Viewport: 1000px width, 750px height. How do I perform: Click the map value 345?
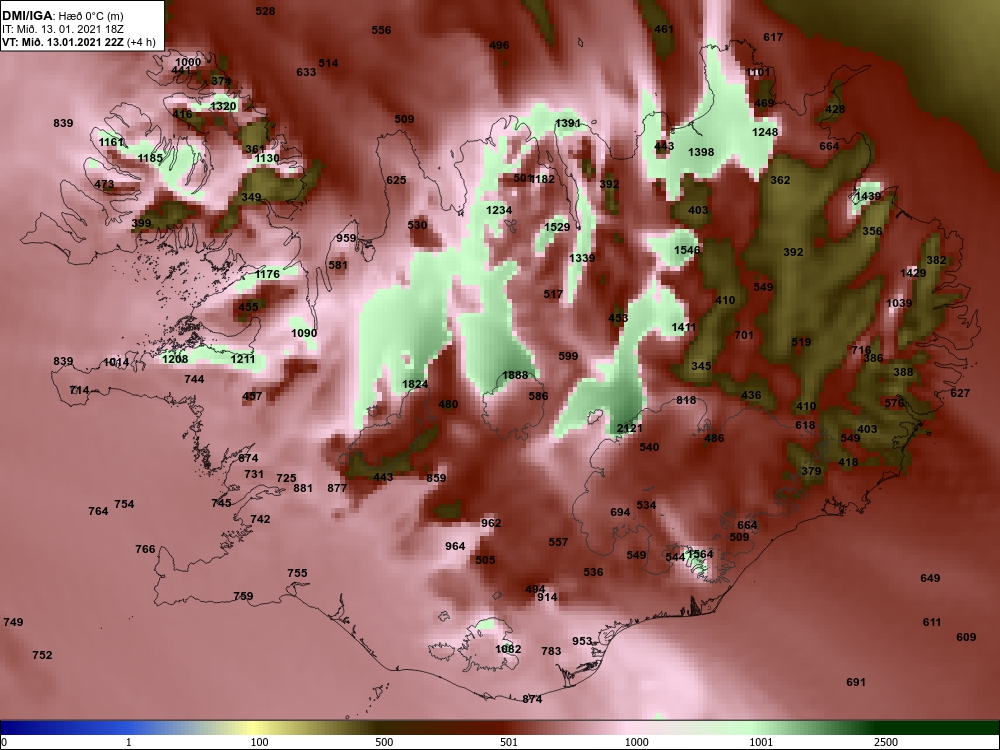click(x=701, y=366)
